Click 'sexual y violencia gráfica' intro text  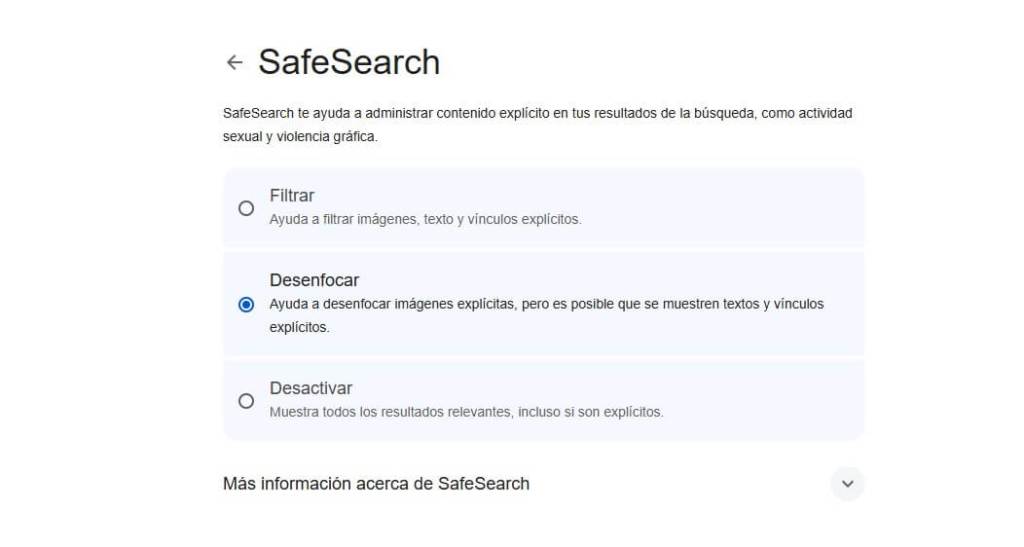pyautogui.click(x=300, y=137)
